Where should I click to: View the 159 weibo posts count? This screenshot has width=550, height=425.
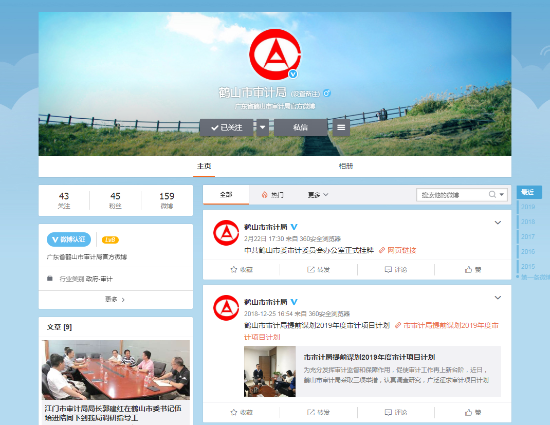[167, 200]
